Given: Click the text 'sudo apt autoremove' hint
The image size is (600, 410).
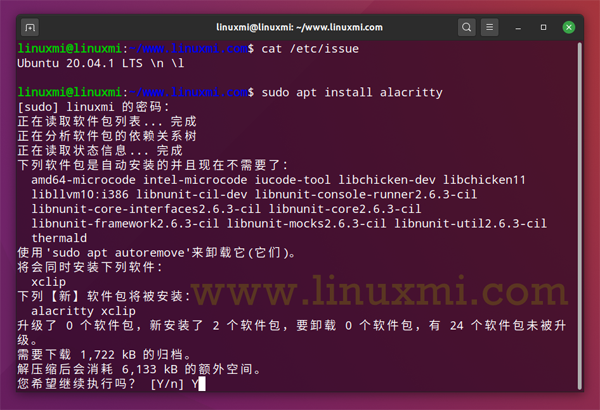Looking at the screenshot, I should (x=118, y=253).
